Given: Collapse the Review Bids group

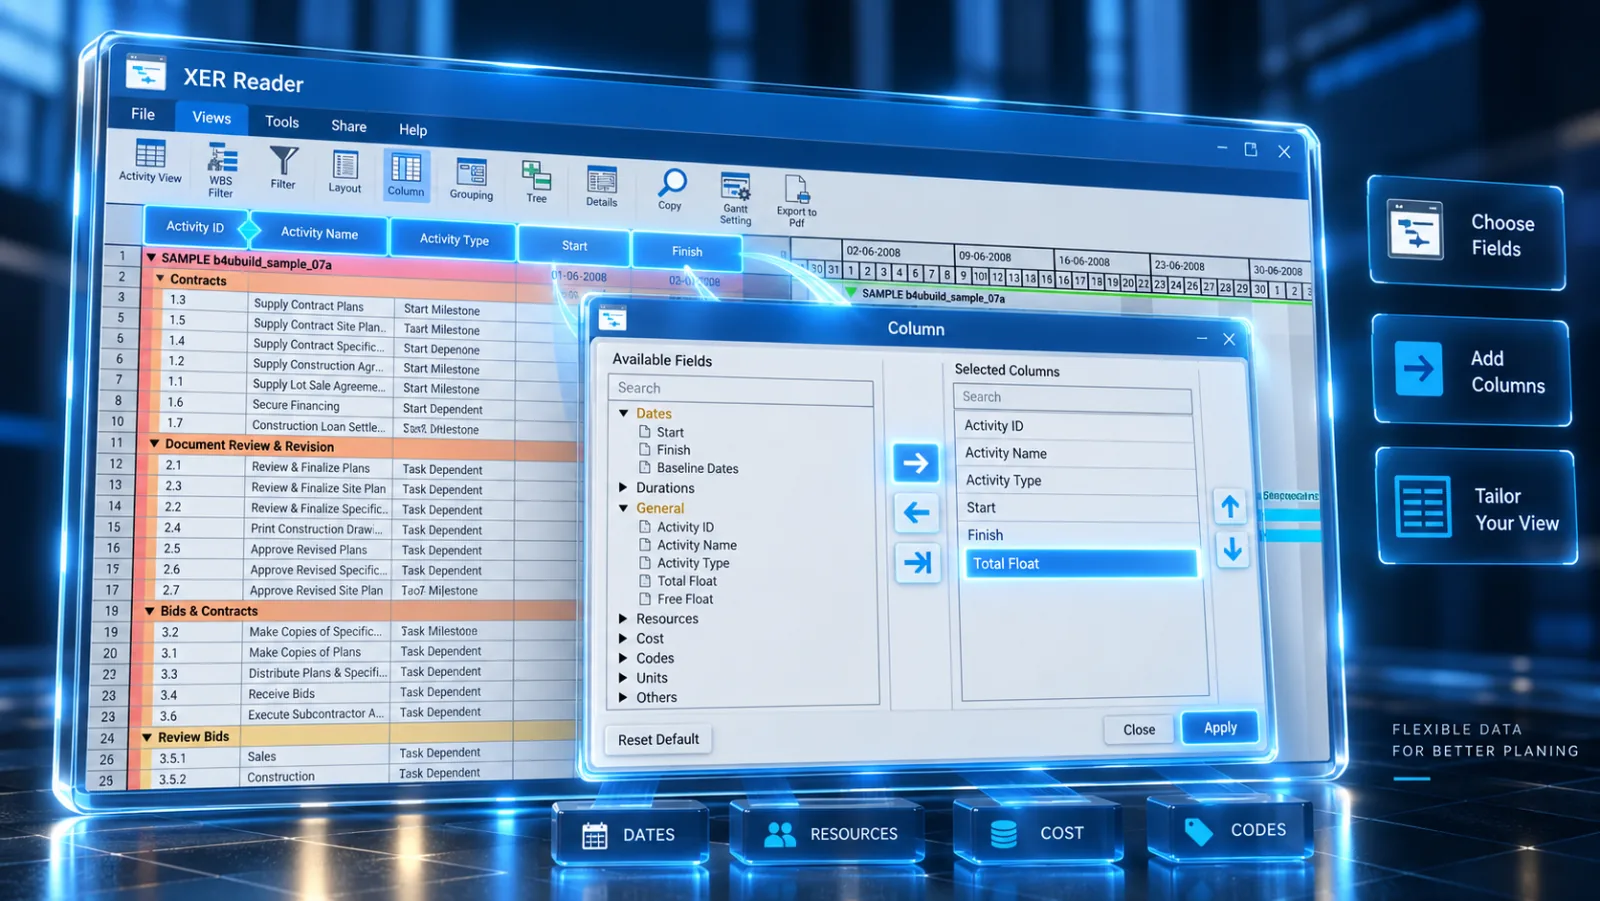Looking at the screenshot, I should point(147,737).
